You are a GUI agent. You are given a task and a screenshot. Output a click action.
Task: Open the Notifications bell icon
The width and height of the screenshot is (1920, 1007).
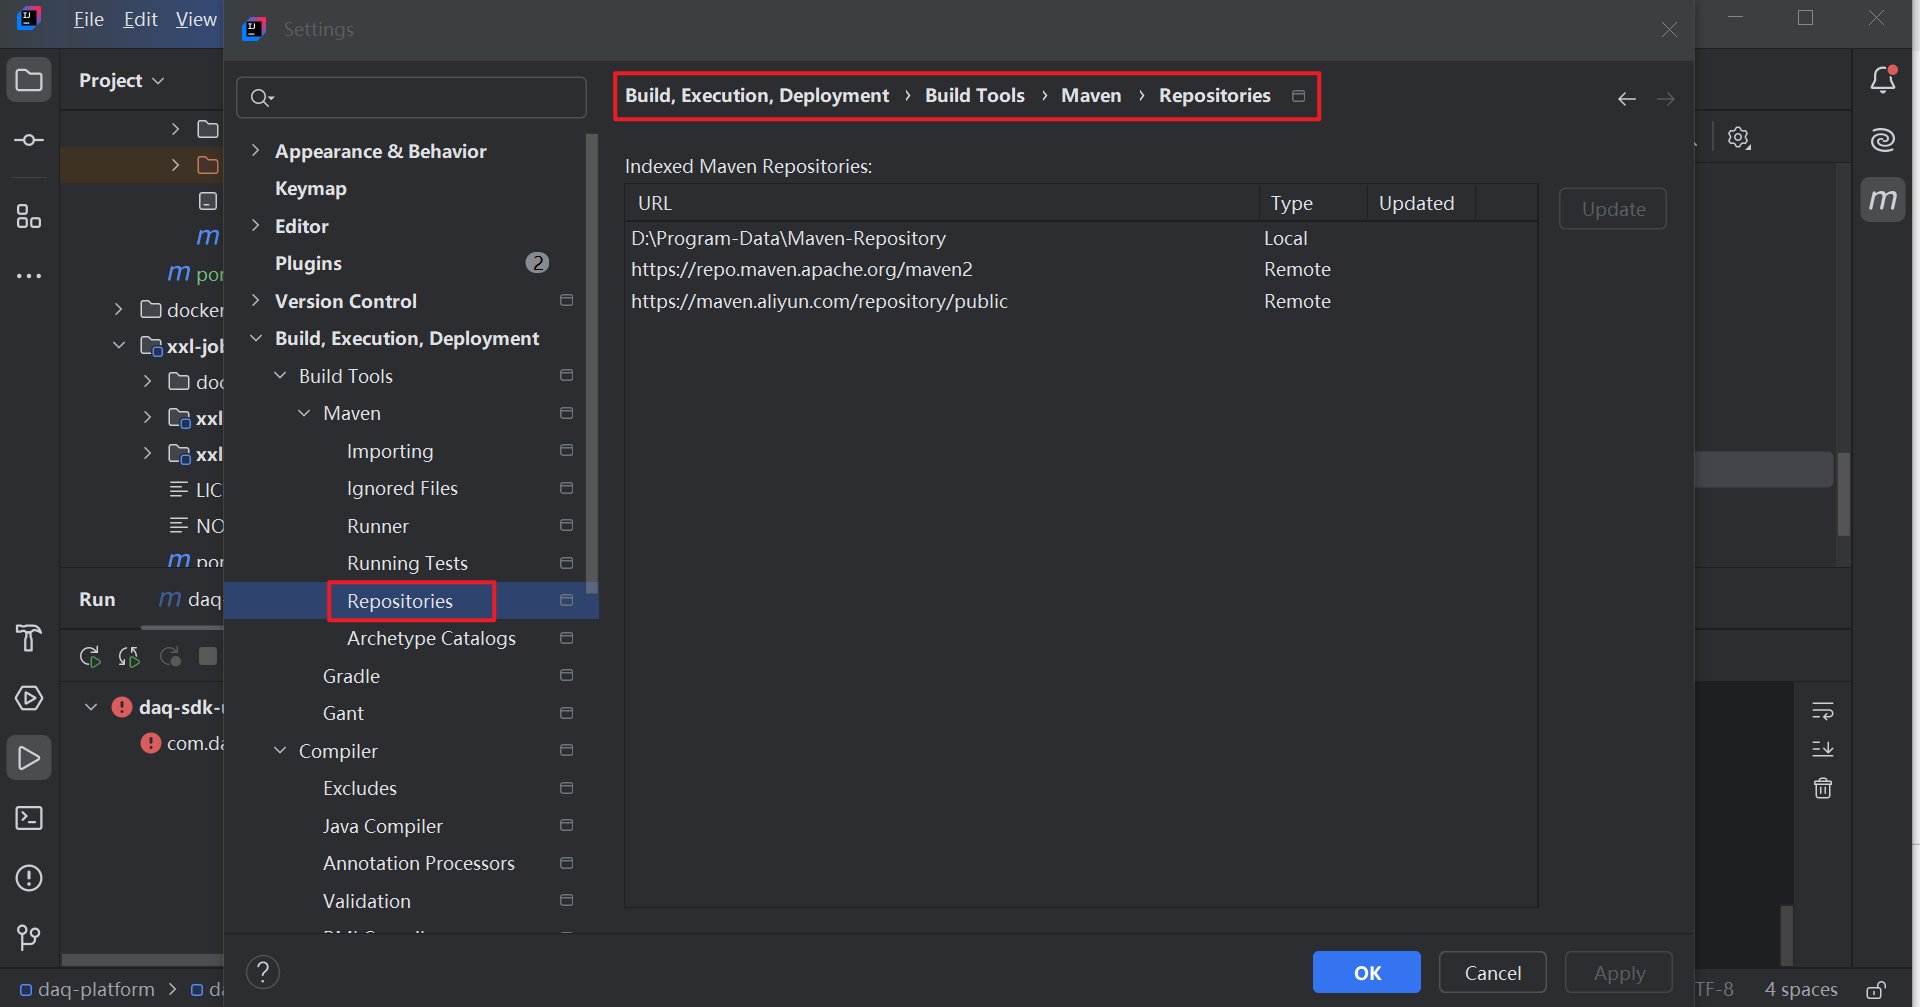pos(1883,79)
